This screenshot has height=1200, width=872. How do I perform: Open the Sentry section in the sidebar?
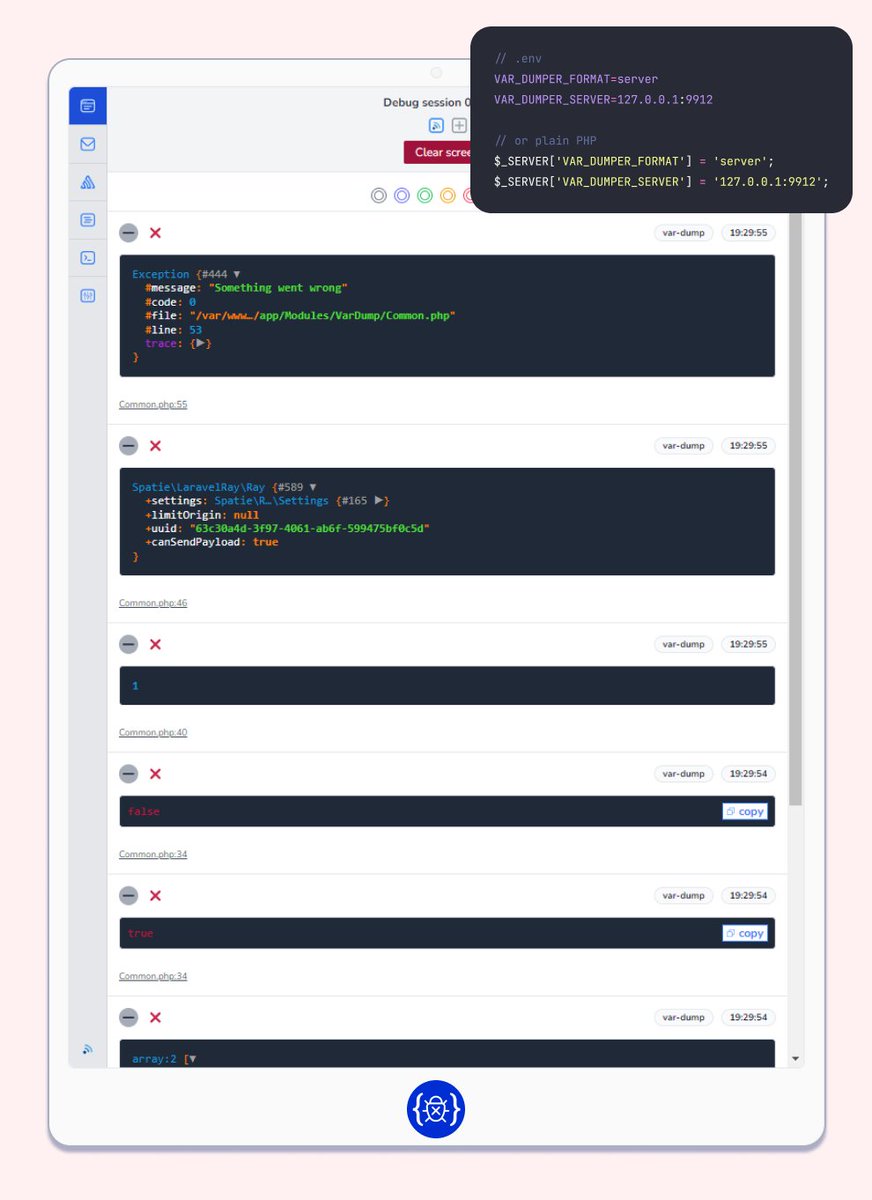[88, 182]
